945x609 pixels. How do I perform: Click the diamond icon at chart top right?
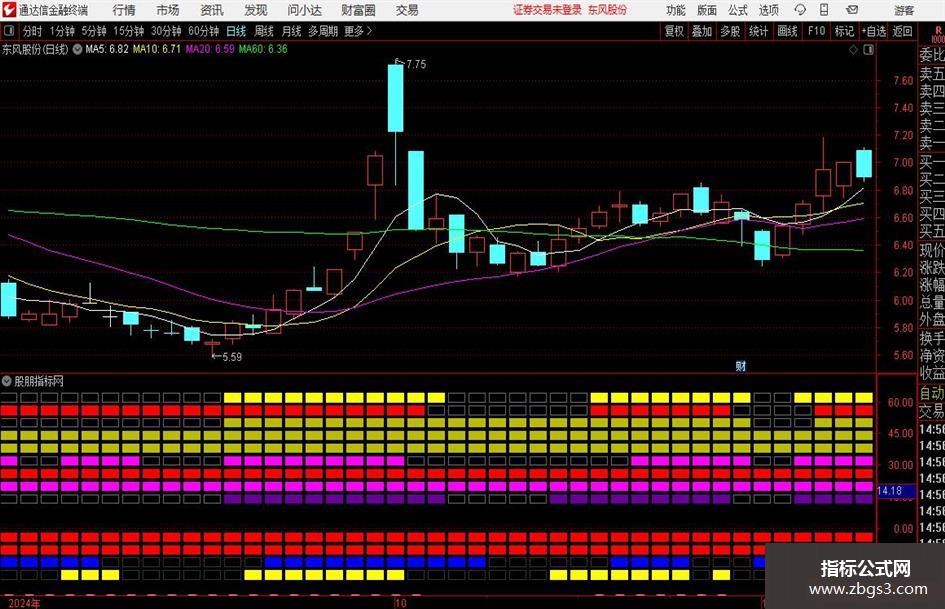click(x=853, y=50)
